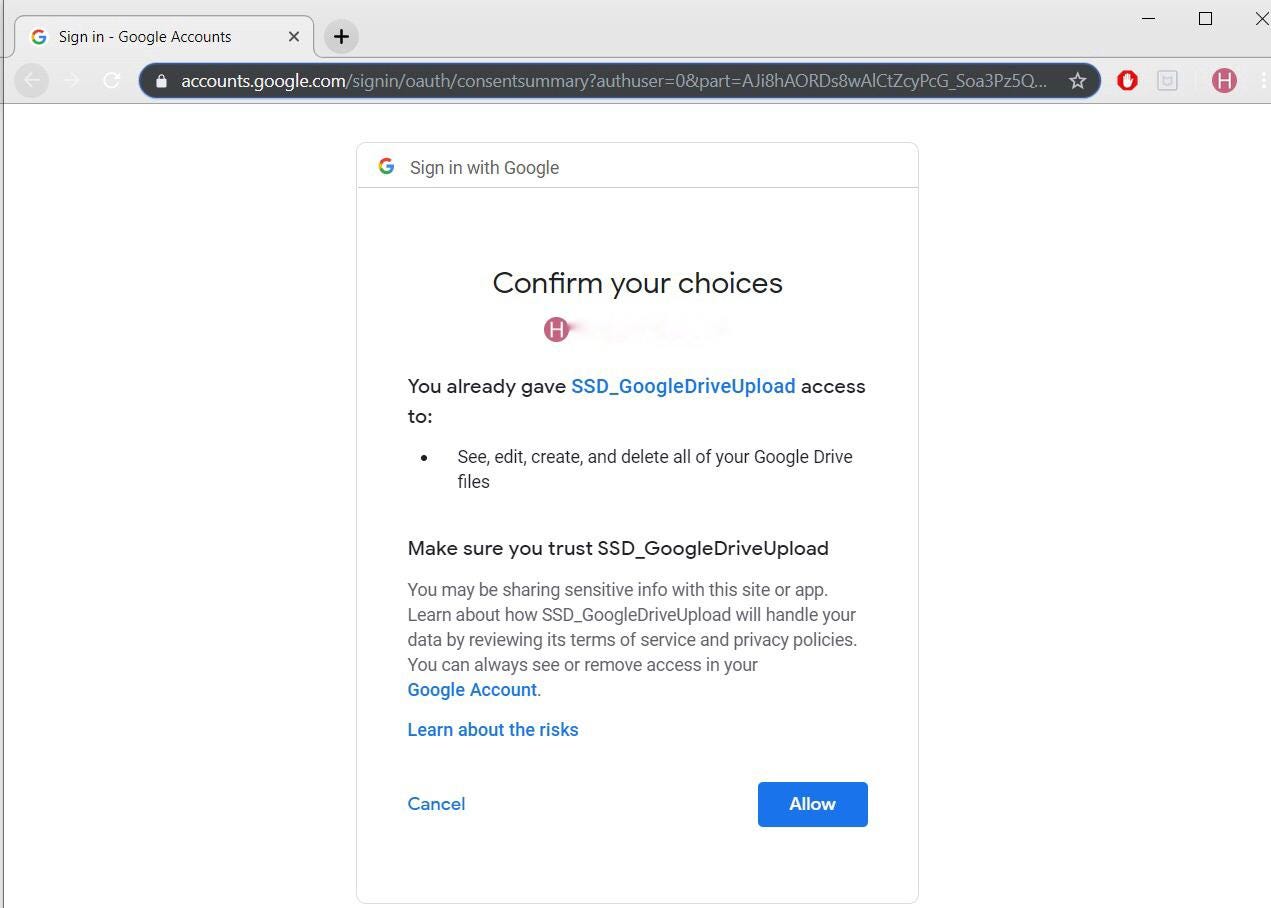
Task: Go forward to the next page
Action: (72, 80)
